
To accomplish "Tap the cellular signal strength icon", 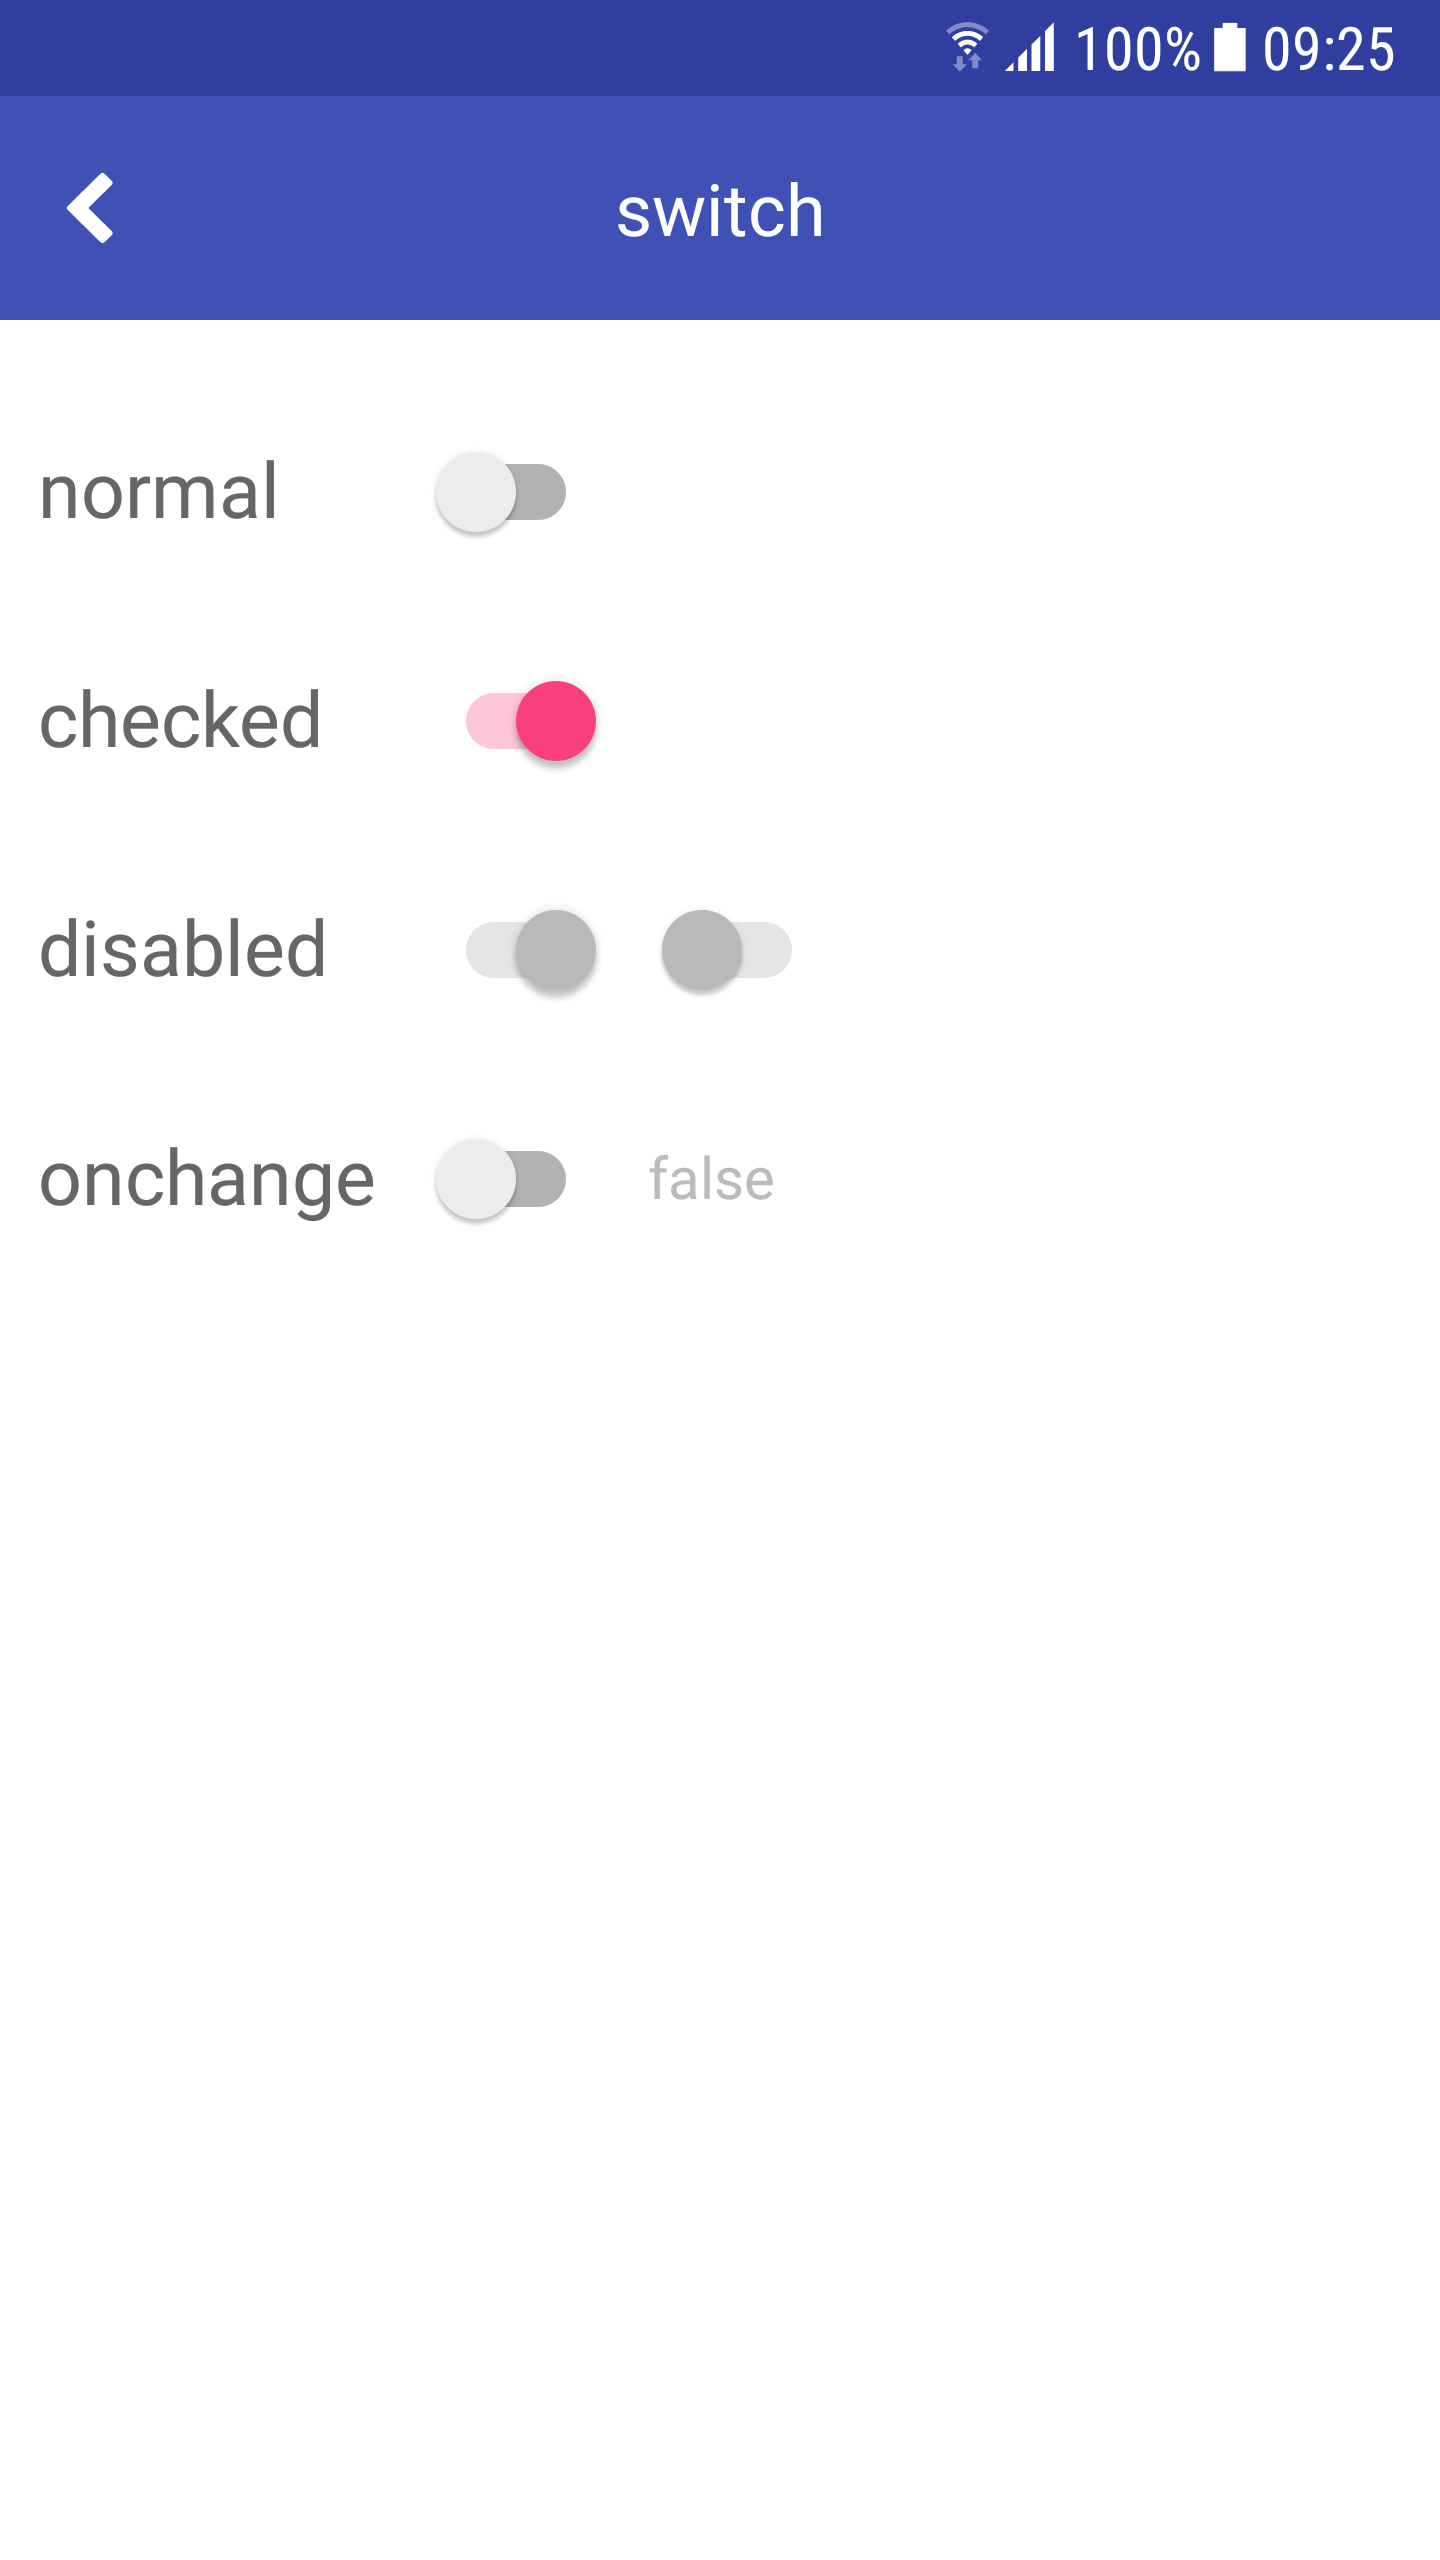I will point(1032,48).
